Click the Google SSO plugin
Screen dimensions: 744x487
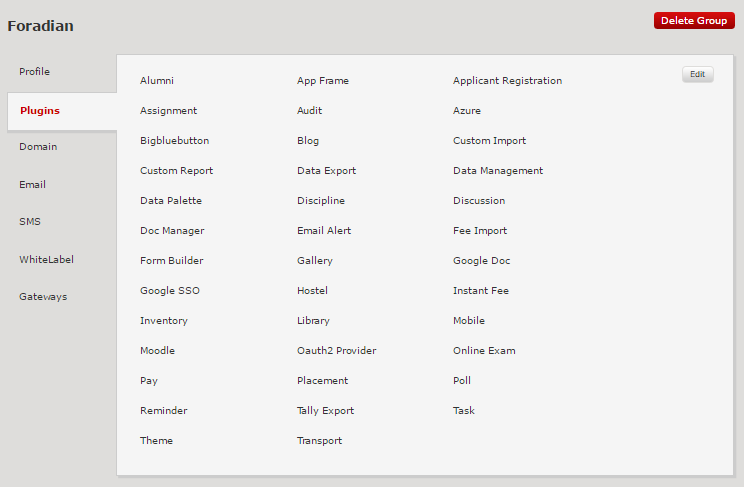[x=170, y=291]
